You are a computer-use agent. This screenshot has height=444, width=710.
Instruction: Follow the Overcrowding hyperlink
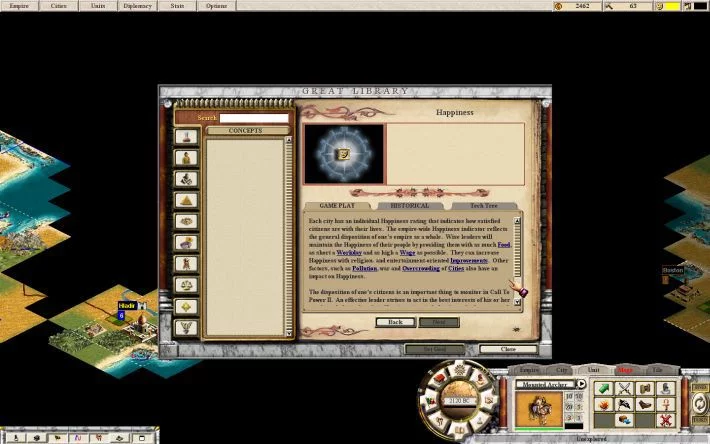[421, 268]
